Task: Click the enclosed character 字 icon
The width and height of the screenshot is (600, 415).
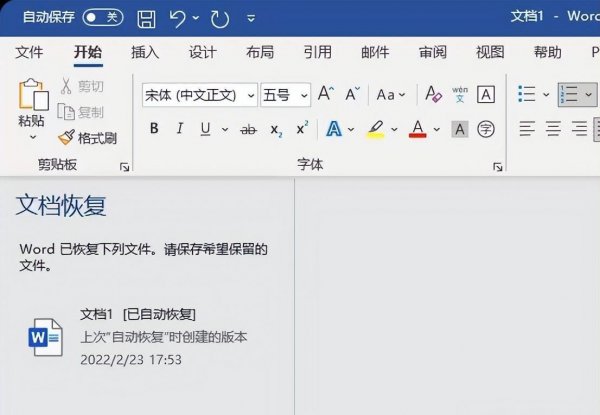Action: [x=486, y=129]
